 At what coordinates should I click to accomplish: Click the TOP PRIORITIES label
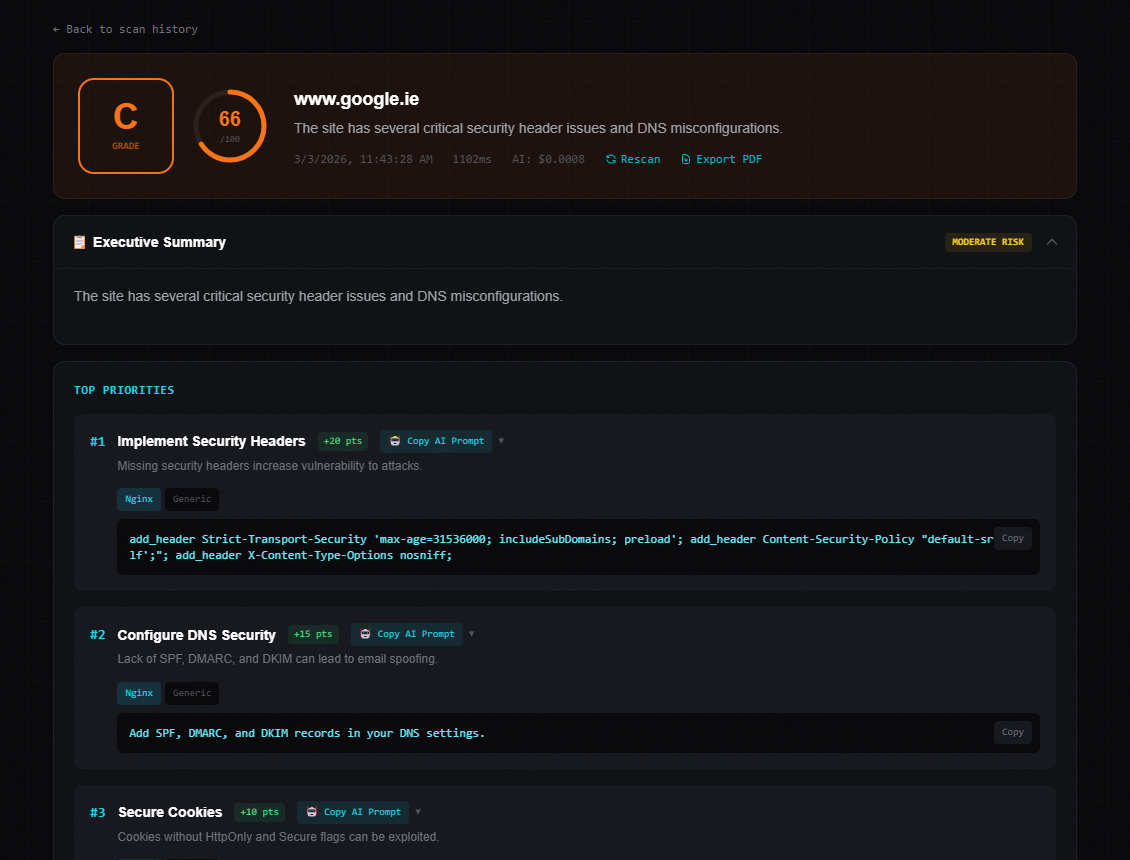(124, 390)
